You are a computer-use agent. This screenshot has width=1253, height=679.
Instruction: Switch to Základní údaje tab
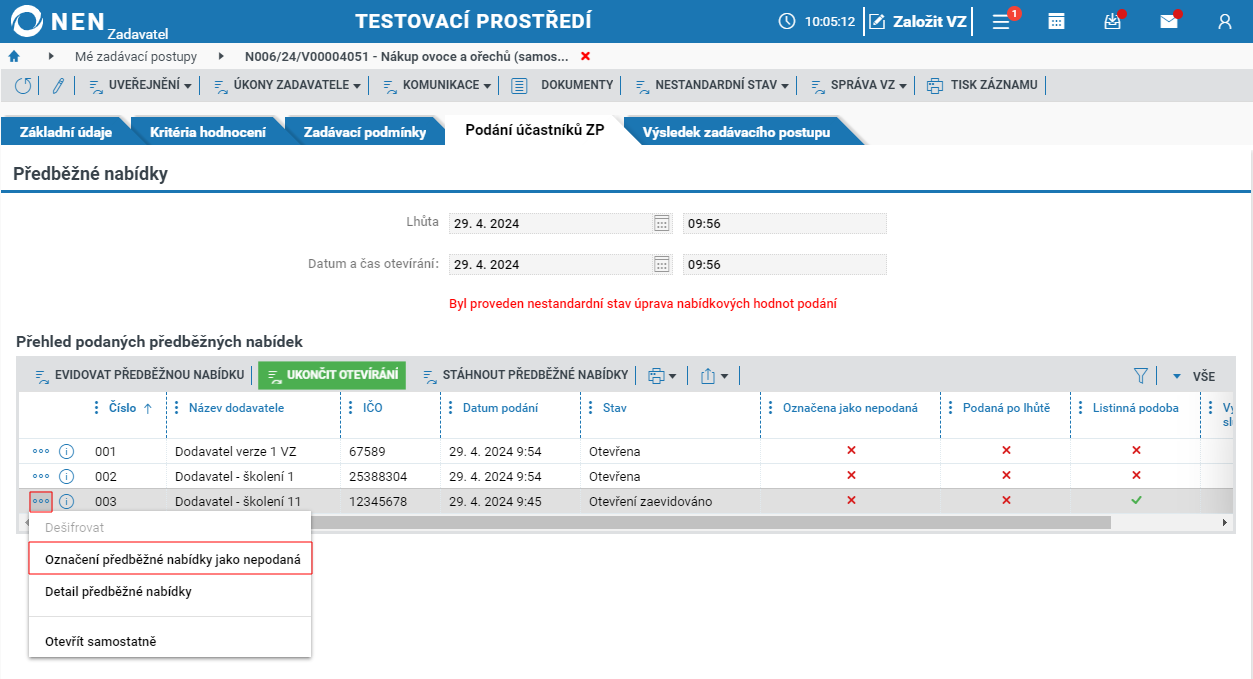coord(66,132)
